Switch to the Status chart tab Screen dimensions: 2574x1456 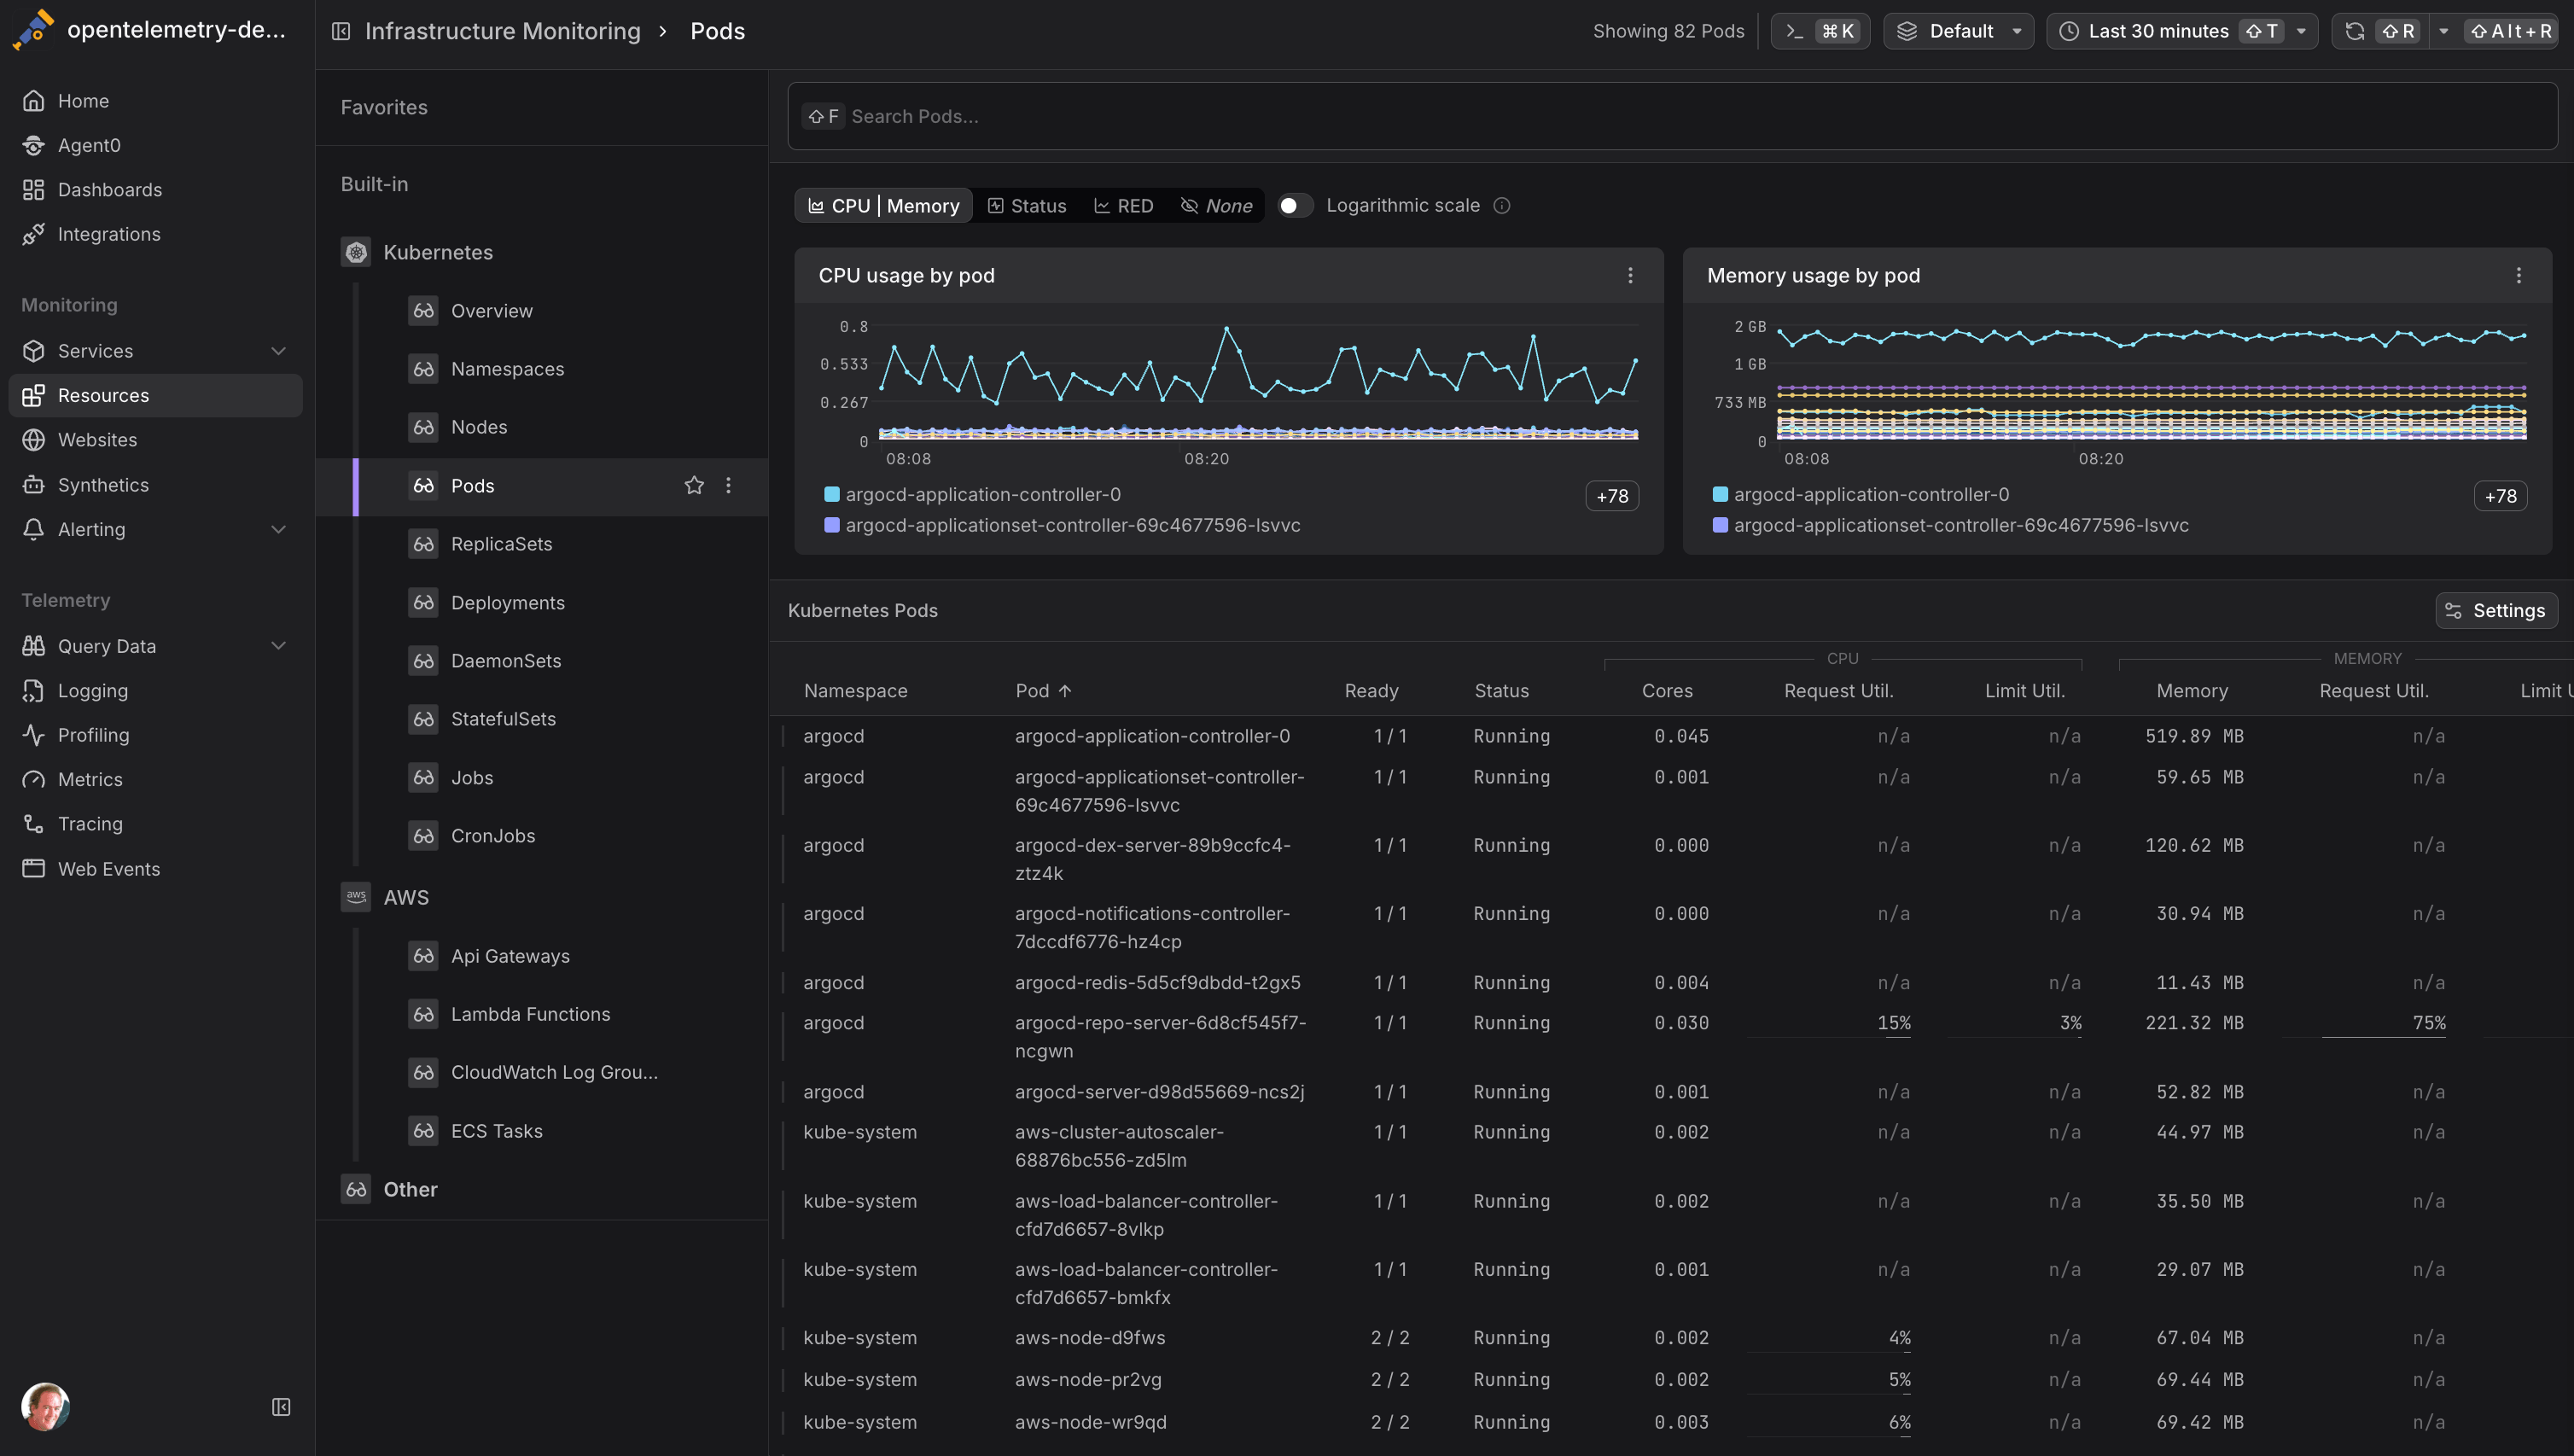(x=1027, y=206)
